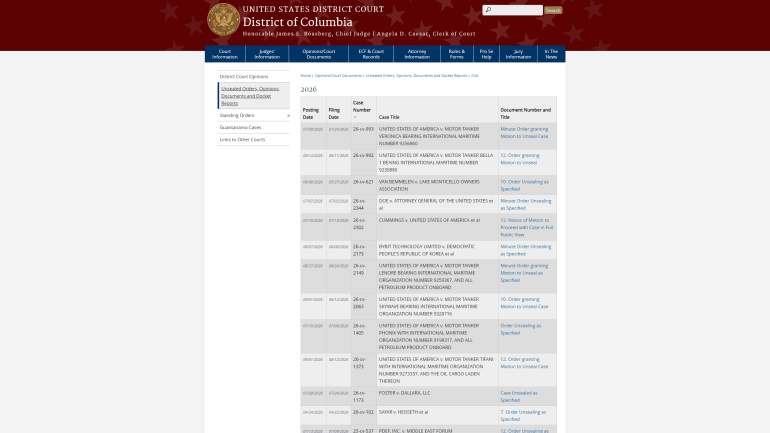Click Opinions/Court Documents breadcrumb

coord(338,76)
